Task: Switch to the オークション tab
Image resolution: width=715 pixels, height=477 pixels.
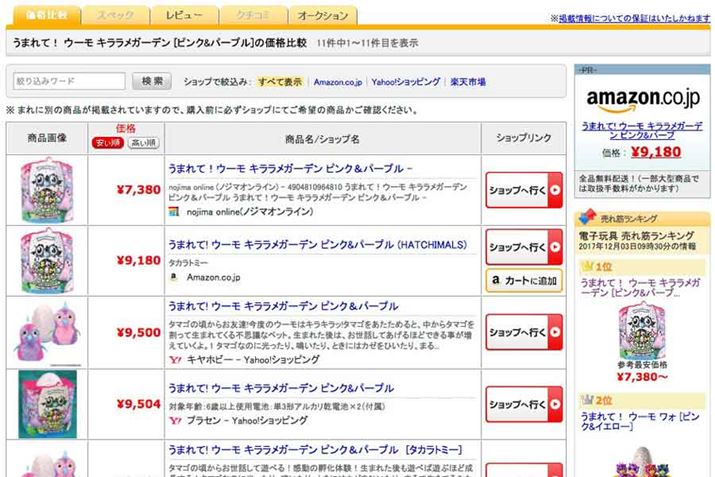Action: coord(324,15)
